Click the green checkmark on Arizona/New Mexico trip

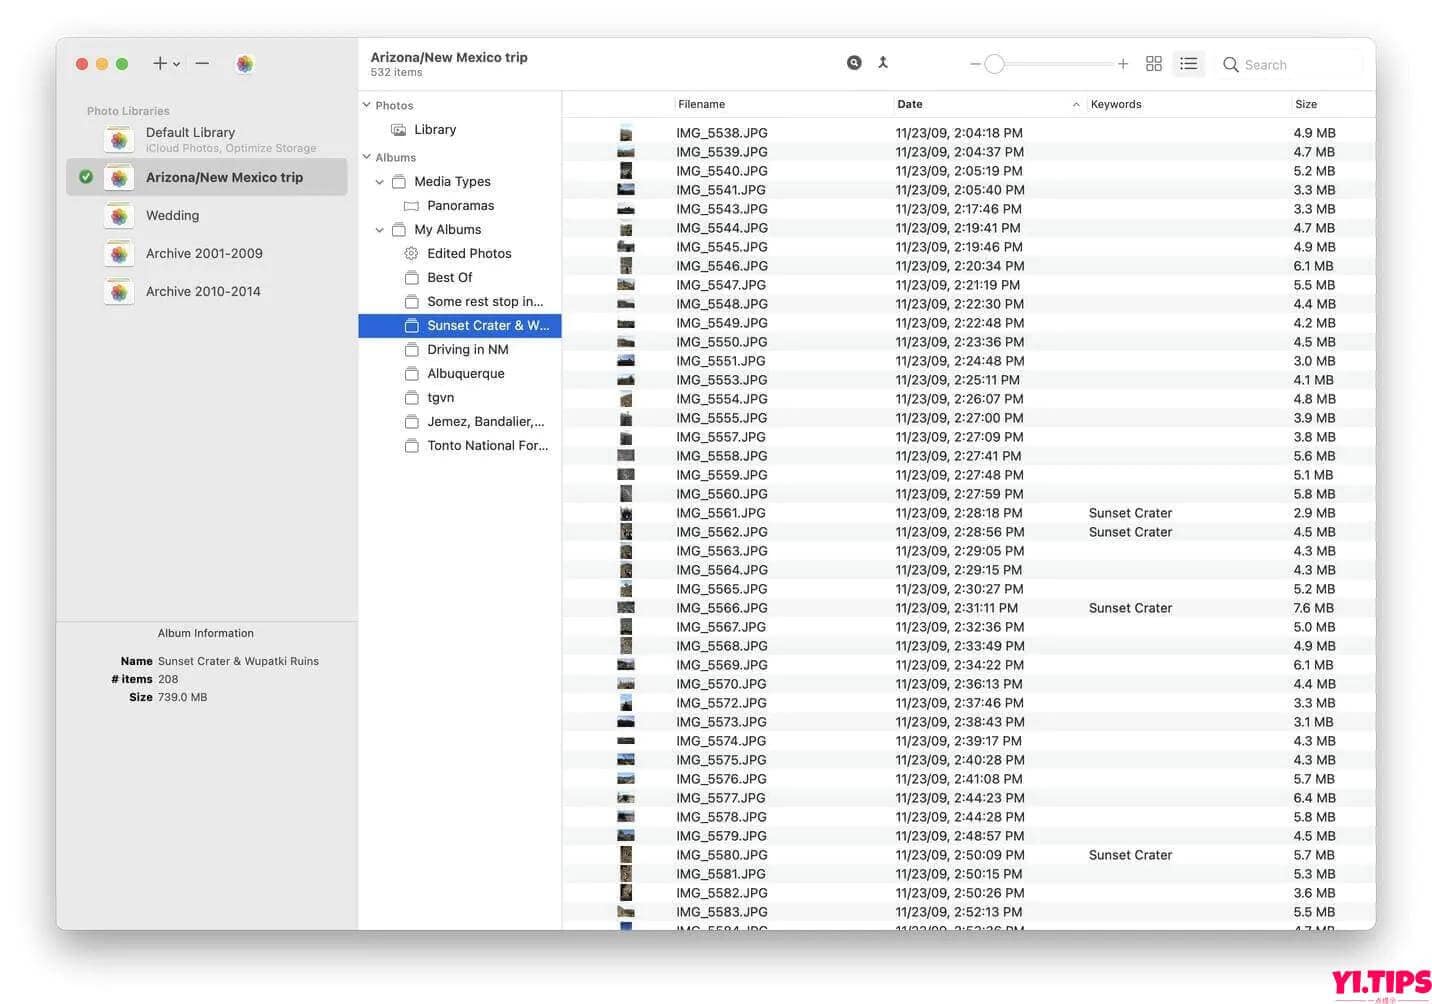pos(86,176)
